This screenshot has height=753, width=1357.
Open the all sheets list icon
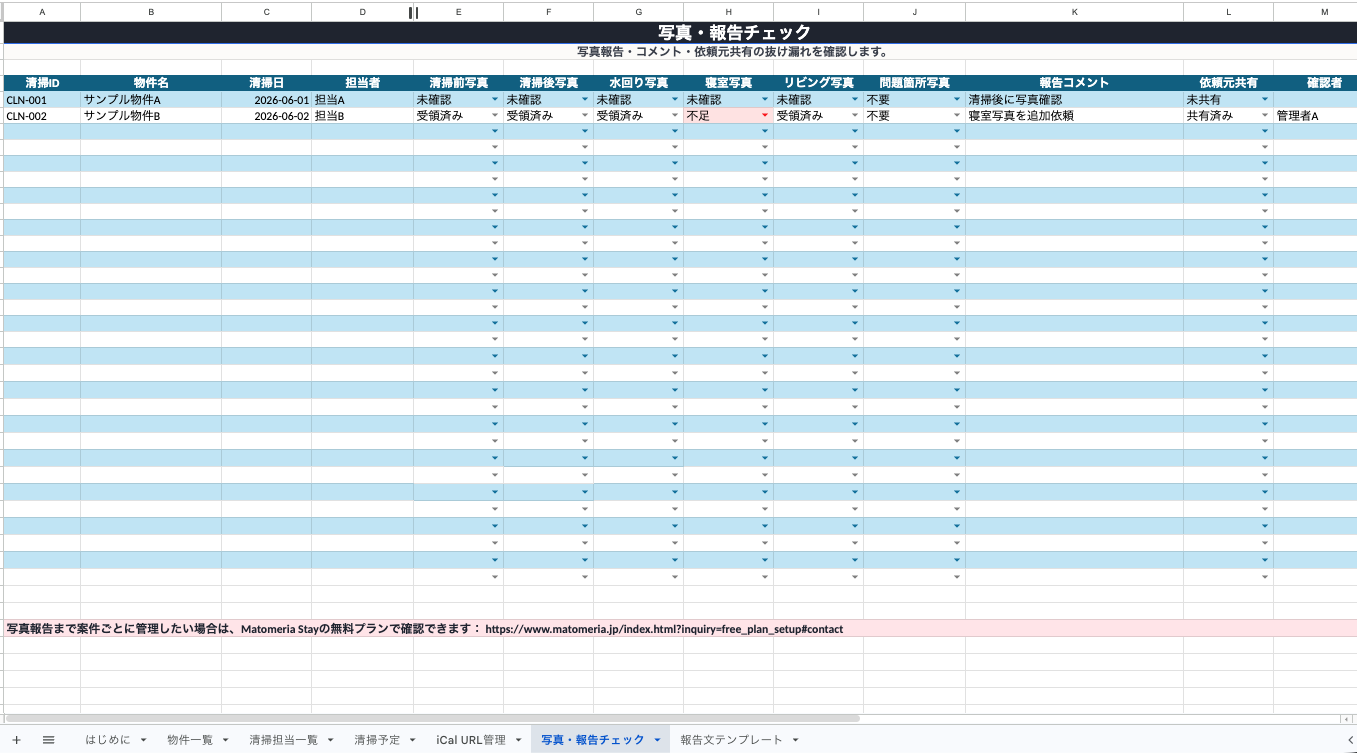[x=48, y=740]
